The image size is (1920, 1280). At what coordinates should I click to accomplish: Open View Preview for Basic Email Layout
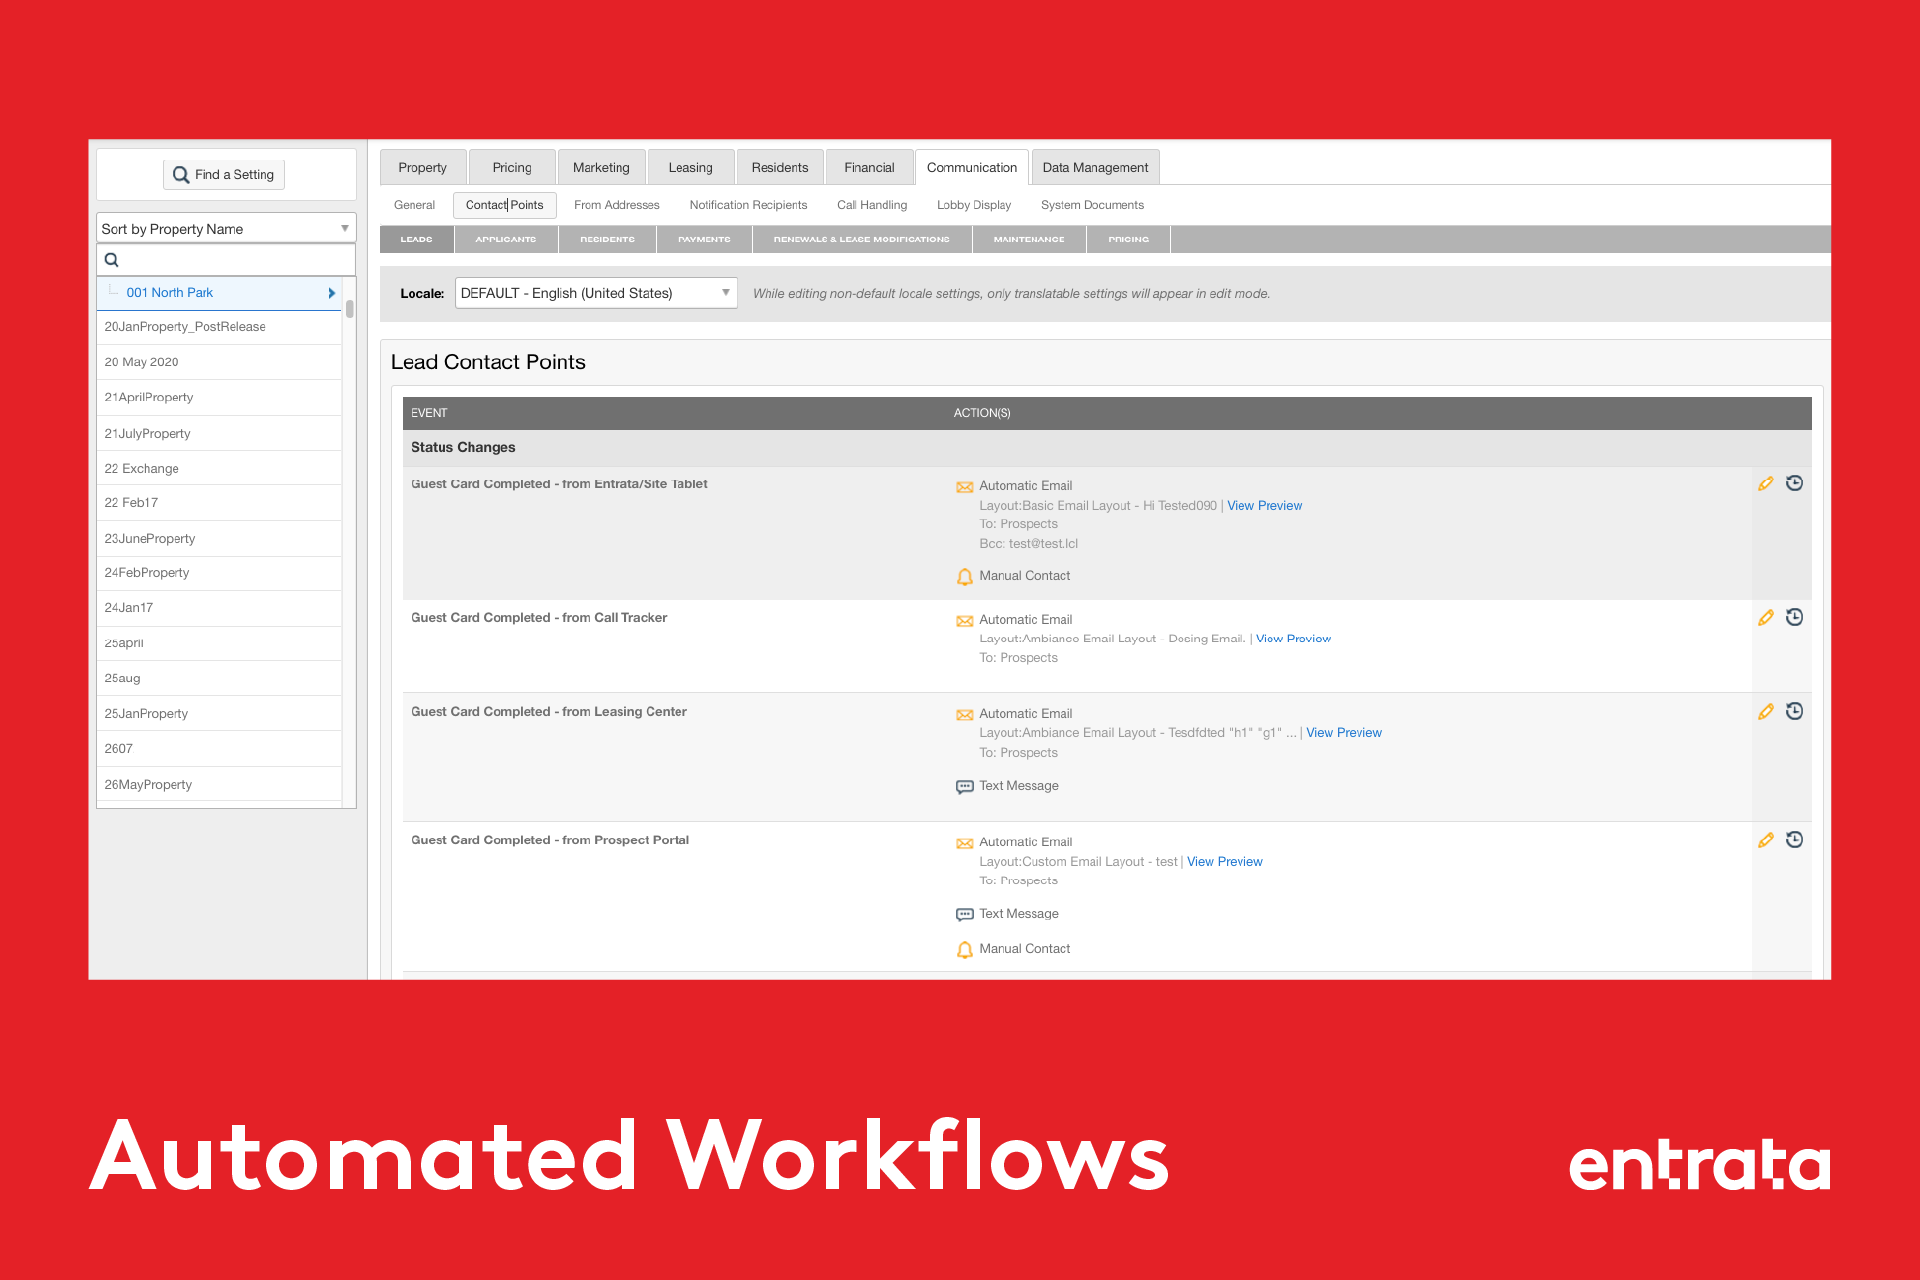[1264, 506]
